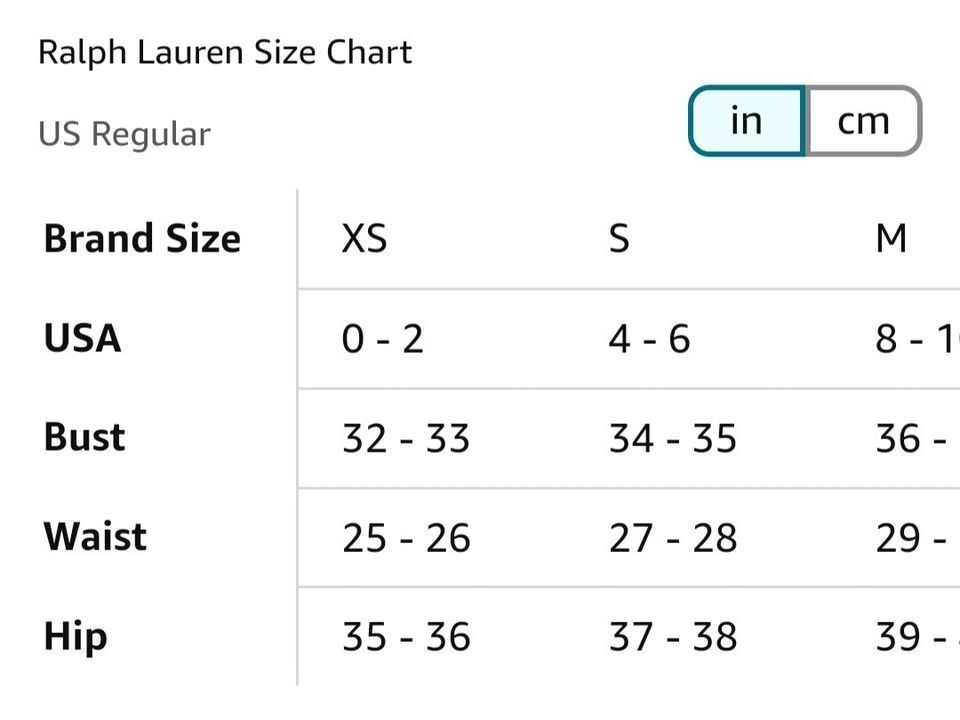Click the Bust row label
Image resolution: width=960 pixels, height=720 pixels.
(84, 437)
